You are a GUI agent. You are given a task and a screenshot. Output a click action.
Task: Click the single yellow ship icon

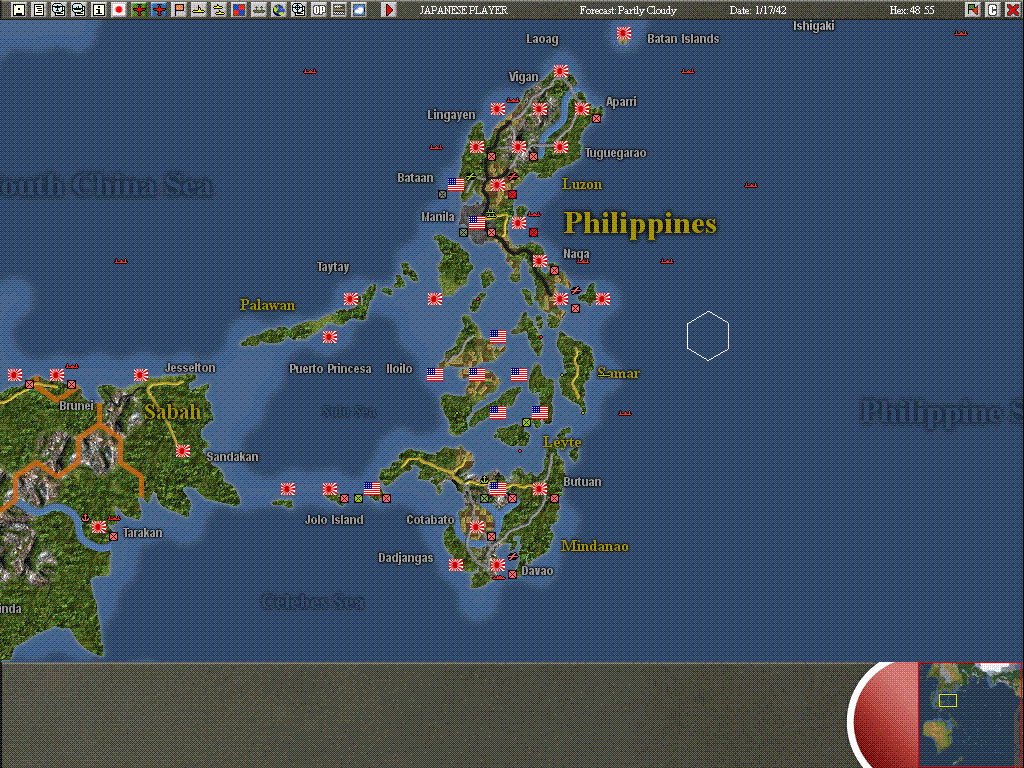[x=199, y=10]
